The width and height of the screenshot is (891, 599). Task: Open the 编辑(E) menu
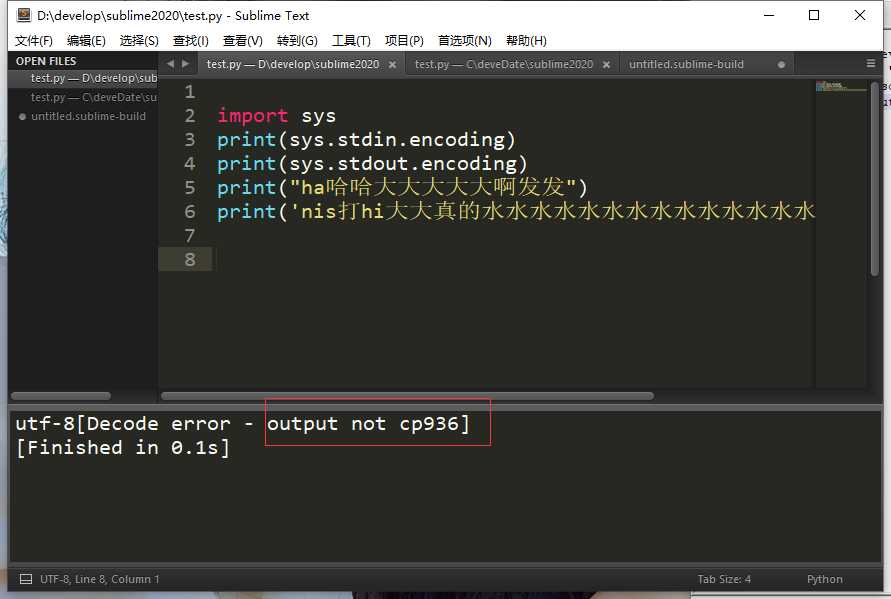86,41
